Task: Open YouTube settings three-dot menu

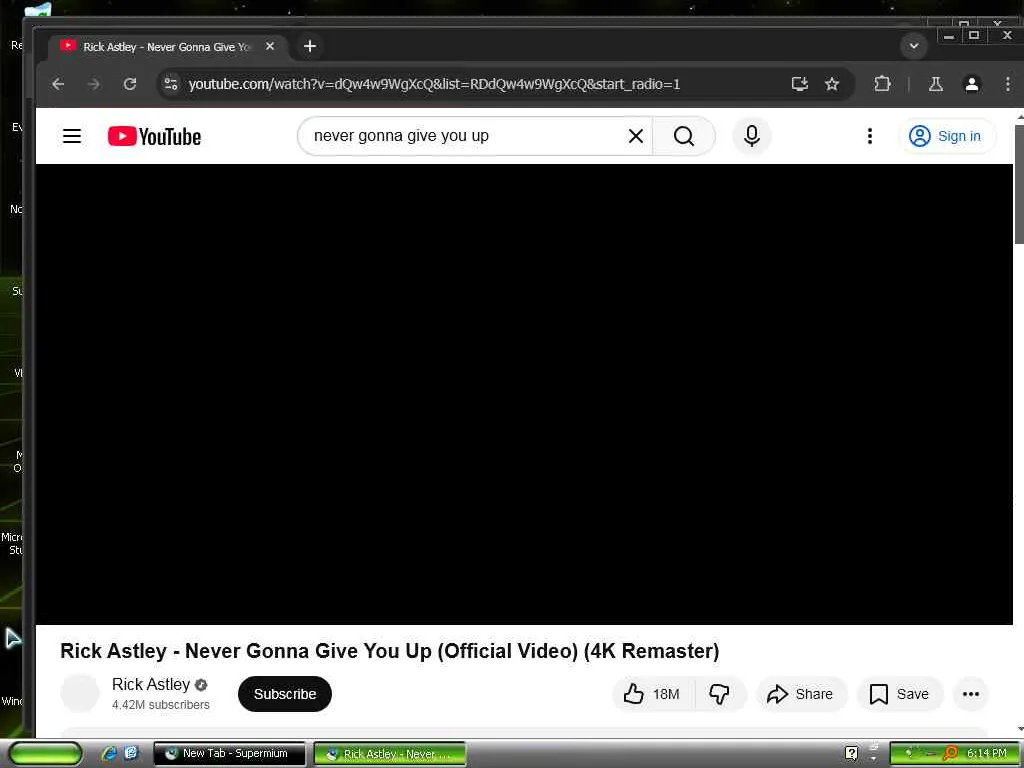Action: point(869,136)
